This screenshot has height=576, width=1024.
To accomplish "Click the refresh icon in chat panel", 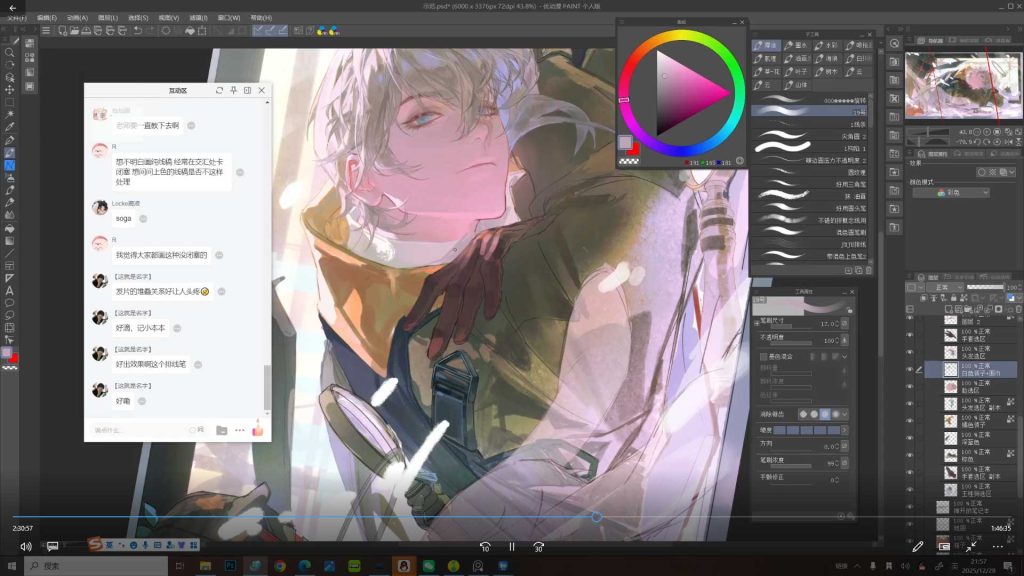I will [219, 90].
